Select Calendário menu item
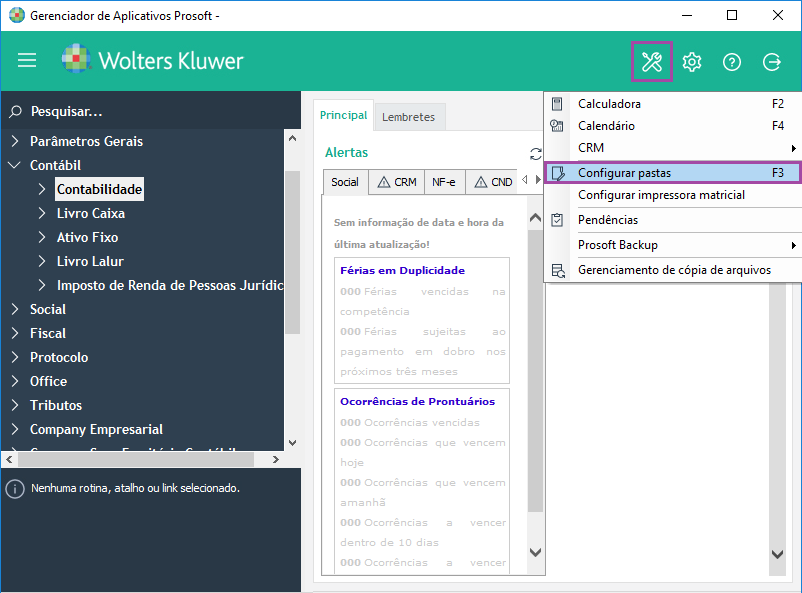The height and width of the screenshot is (593, 802). pyautogui.click(x=672, y=126)
